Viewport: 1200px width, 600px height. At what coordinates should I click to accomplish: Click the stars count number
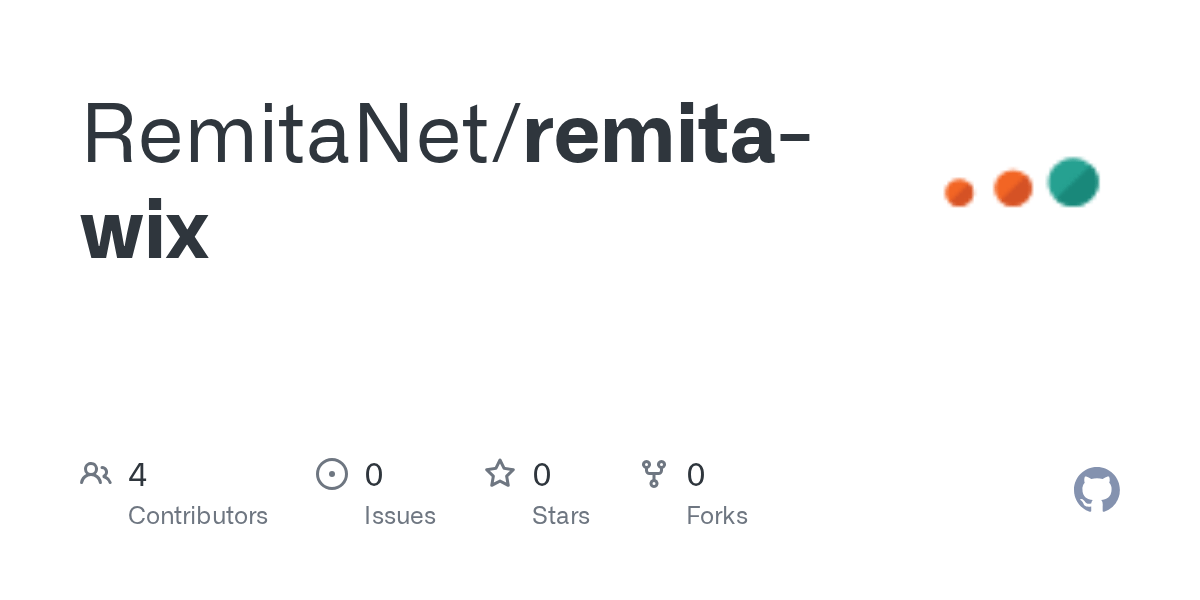point(542,474)
